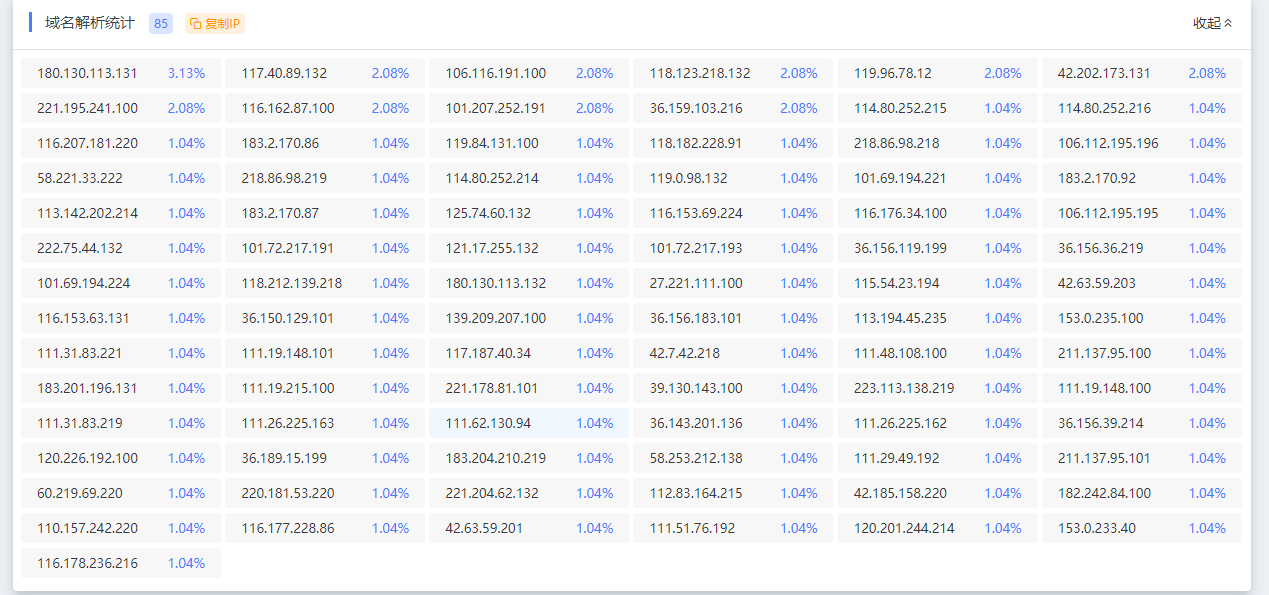Viewport: 1269px width, 595px height.
Task: Click the 域名解析统计 section title
Action: pyautogui.click(x=90, y=23)
